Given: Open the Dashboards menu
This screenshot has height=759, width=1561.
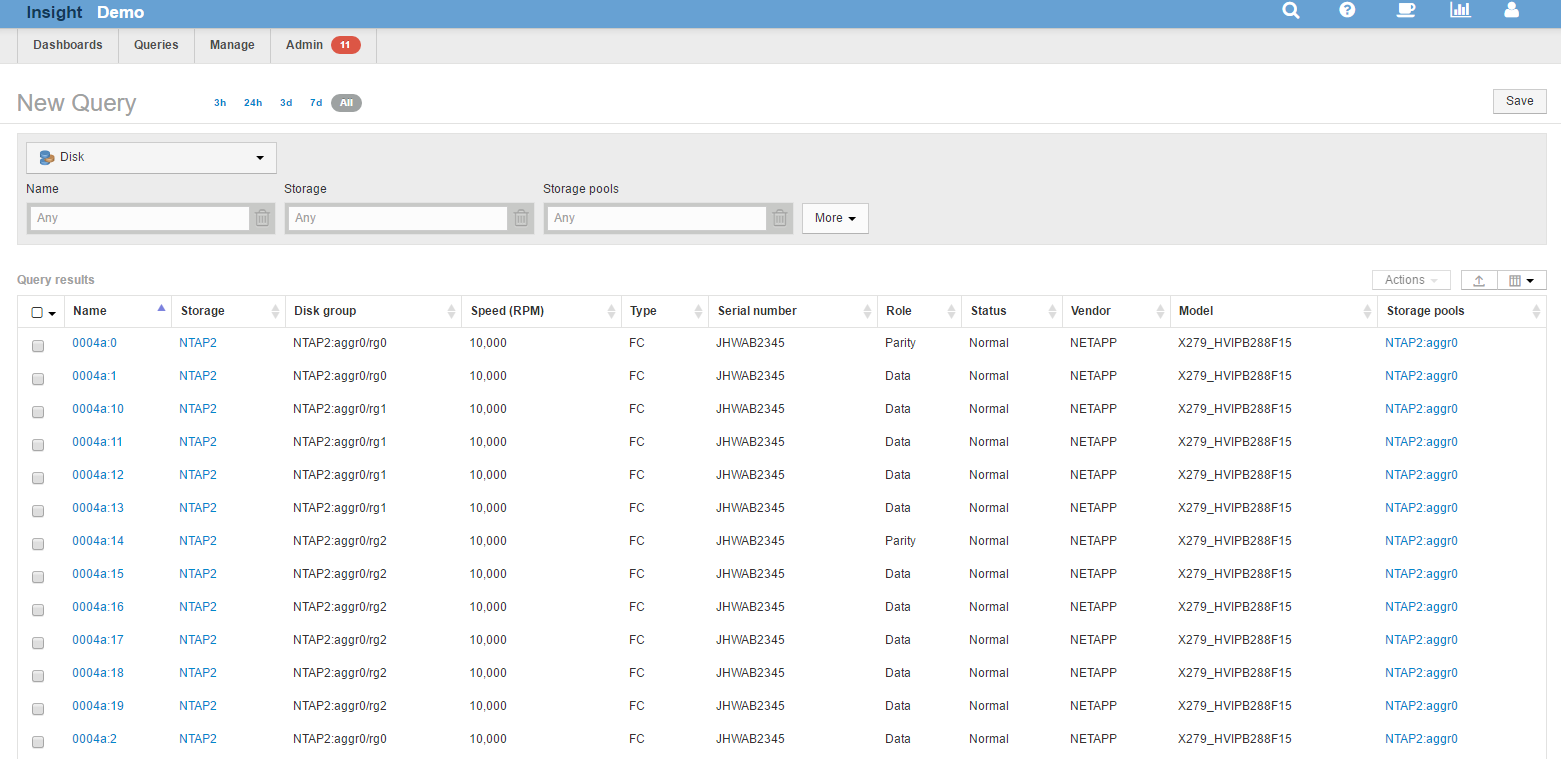Looking at the screenshot, I should [x=68, y=45].
